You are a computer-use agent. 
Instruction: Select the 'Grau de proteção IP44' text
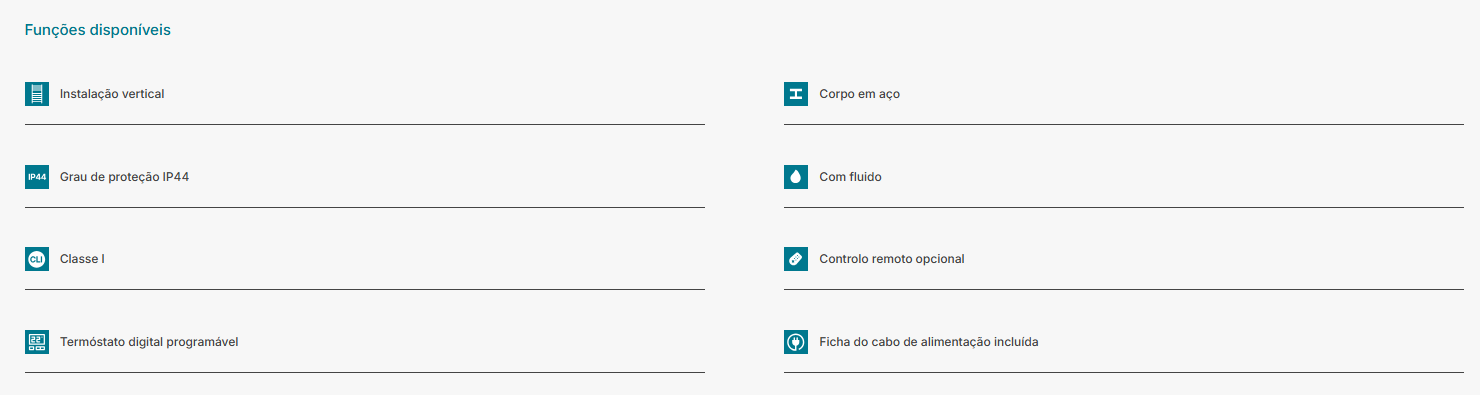[x=124, y=177]
